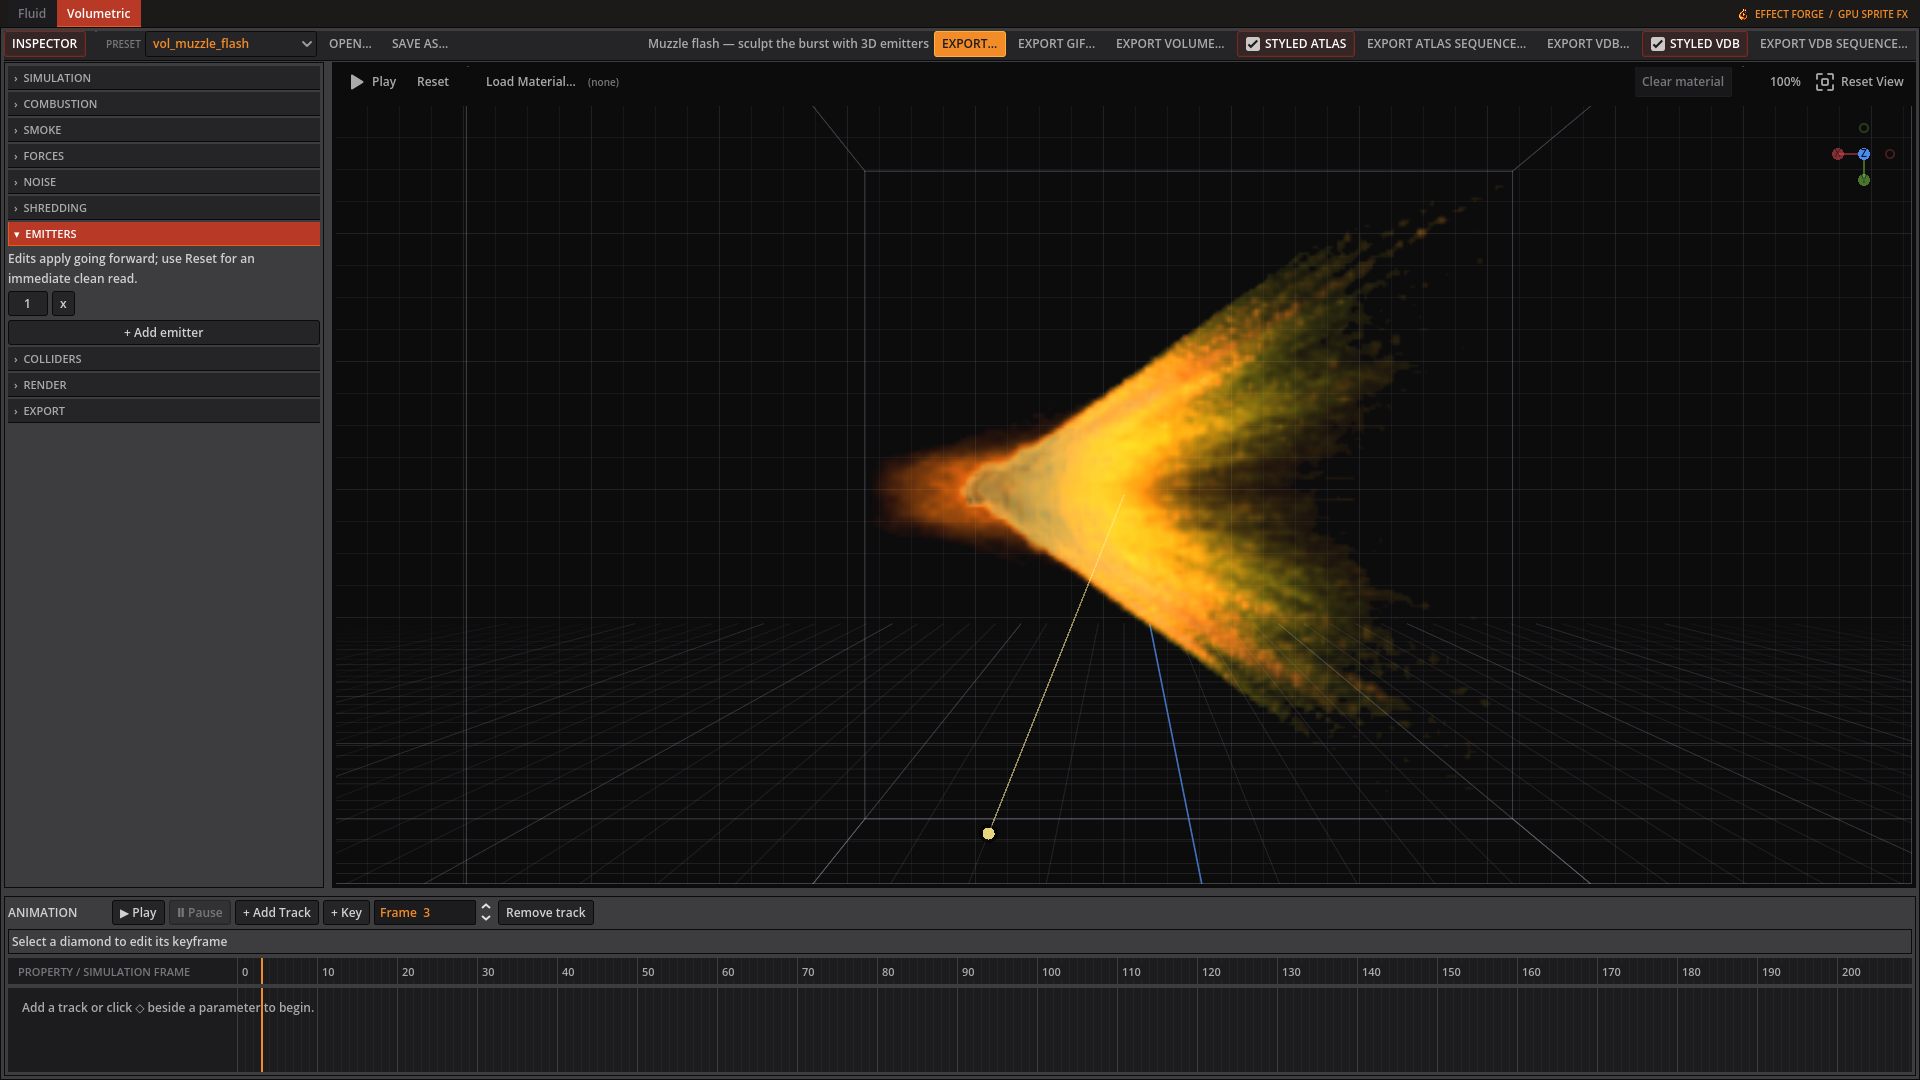Remove emitter 1 with the x button

(x=63, y=304)
